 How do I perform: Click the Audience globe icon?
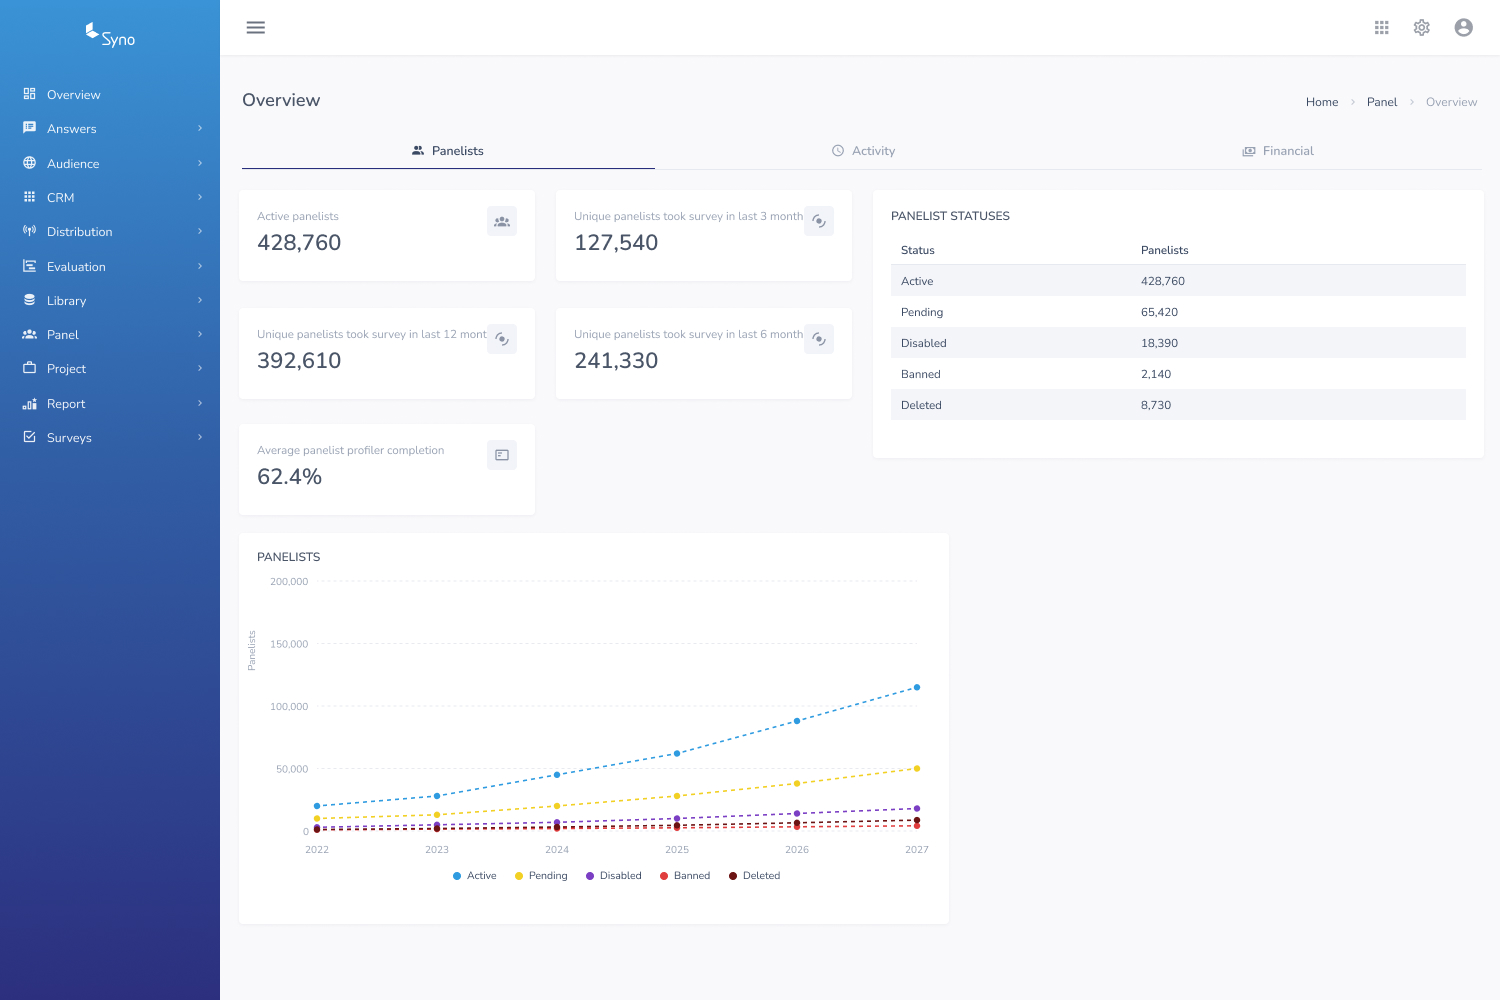click(30, 163)
